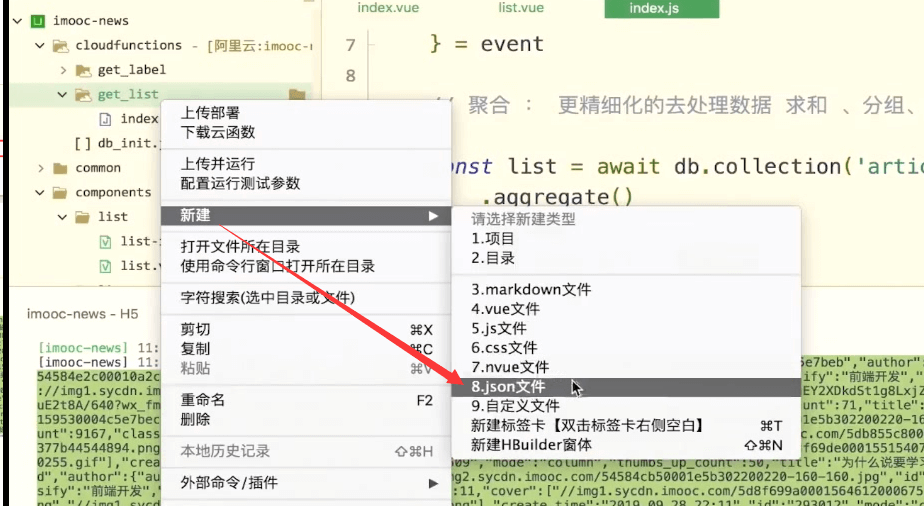This screenshot has height=506, width=924.
Task: Click the '} = event' code line
Action: click(x=487, y=44)
